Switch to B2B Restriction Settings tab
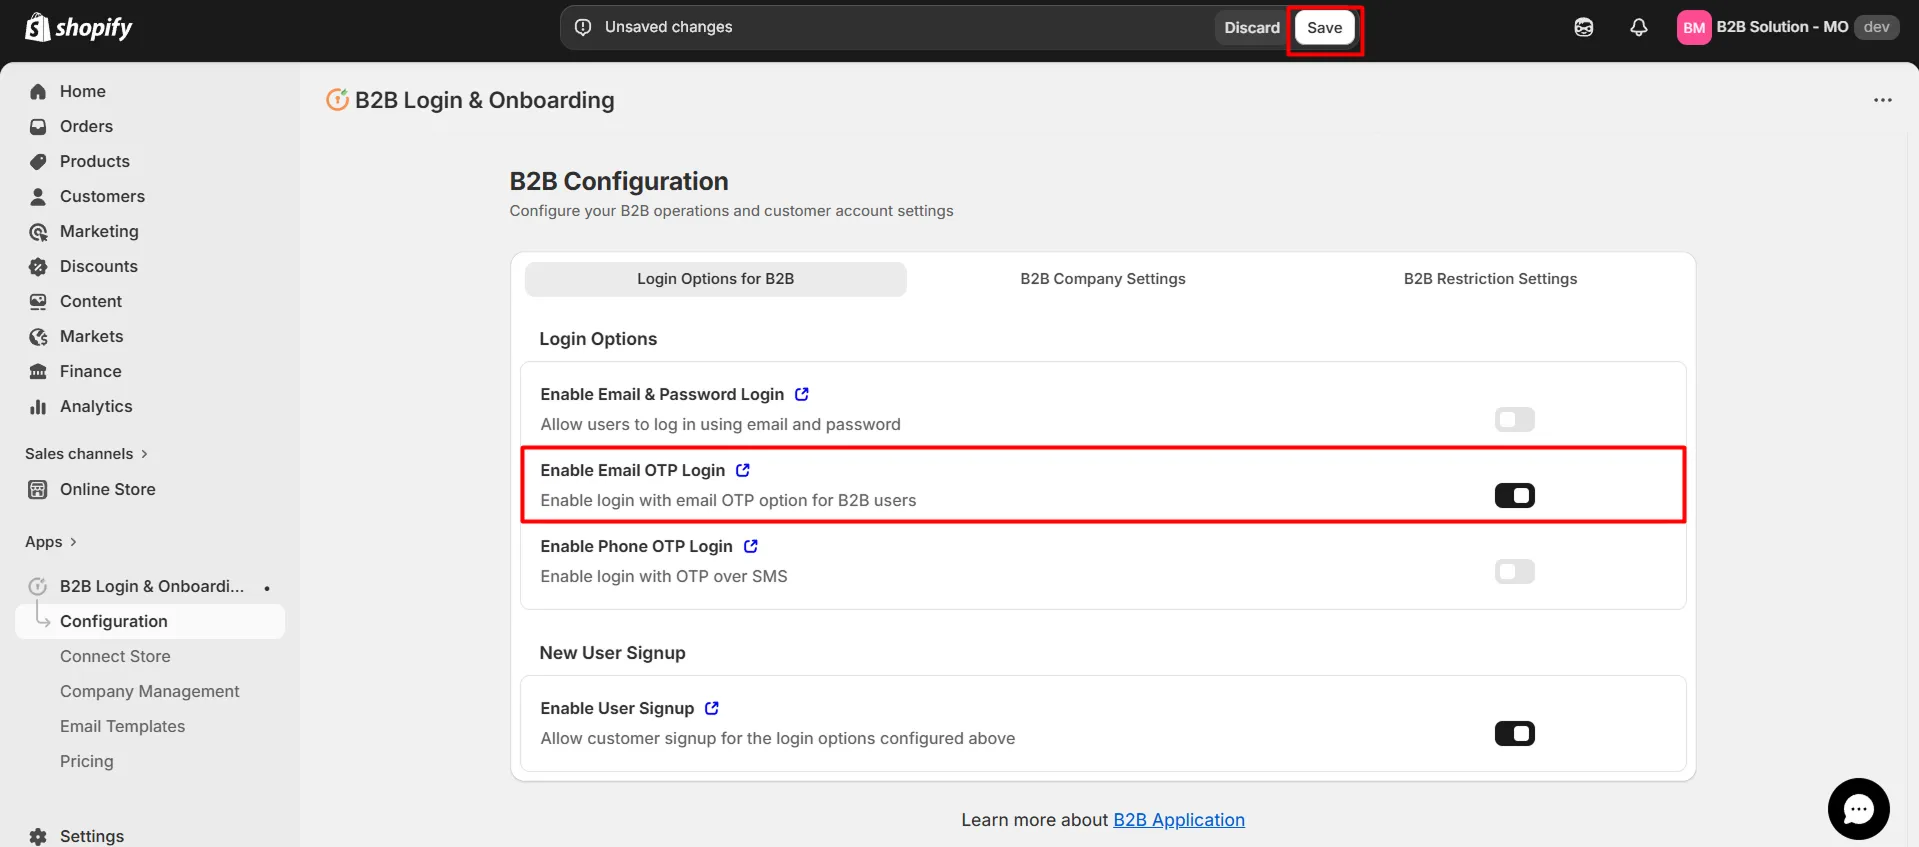 tap(1490, 279)
